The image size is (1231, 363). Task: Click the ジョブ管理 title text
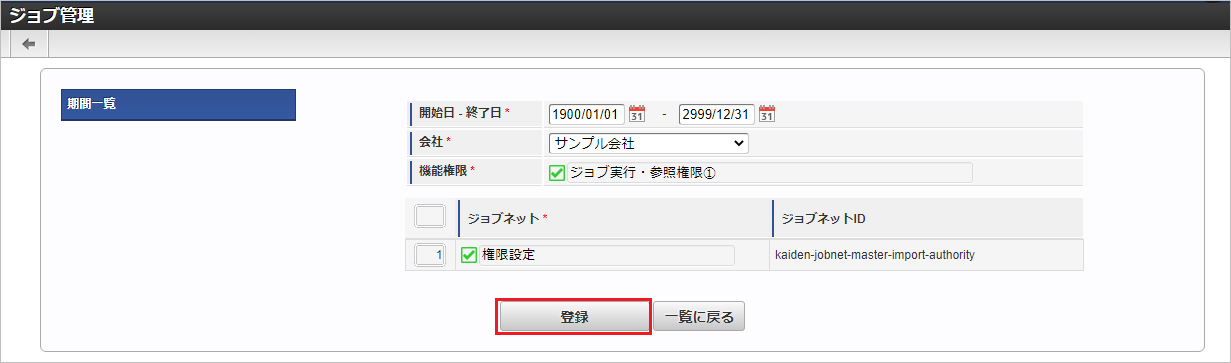(52, 15)
